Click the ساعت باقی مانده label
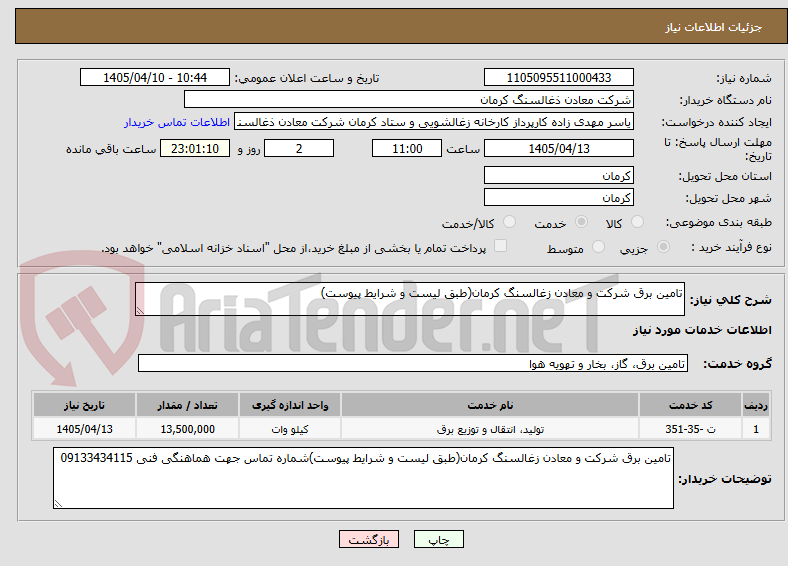 pyautogui.click(x=111, y=149)
